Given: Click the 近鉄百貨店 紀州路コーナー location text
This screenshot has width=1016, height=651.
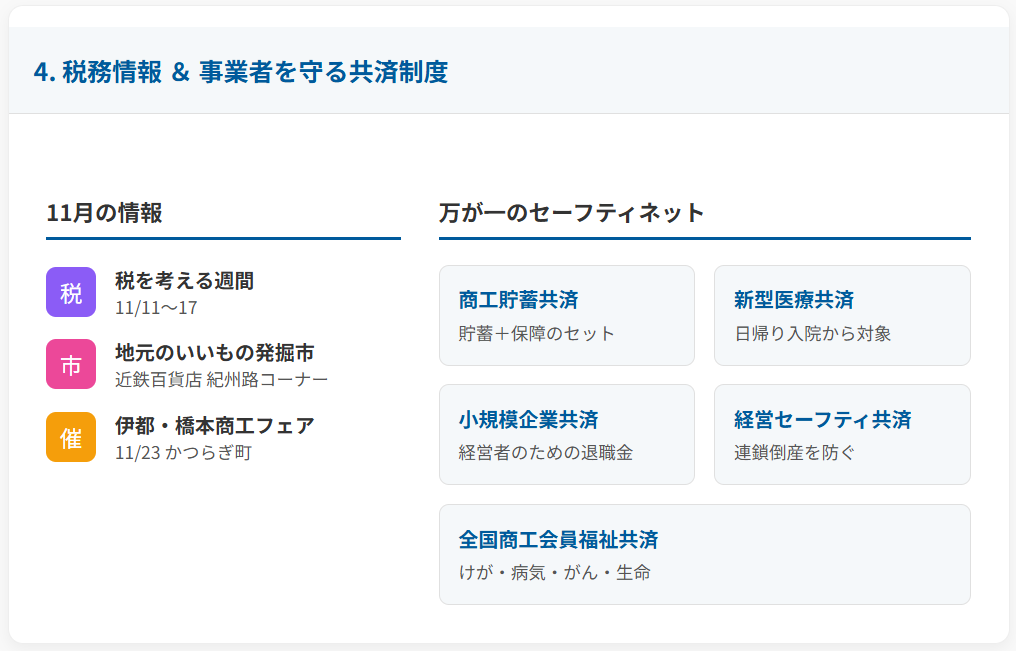Looking at the screenshot, I should tap(221, 380).
